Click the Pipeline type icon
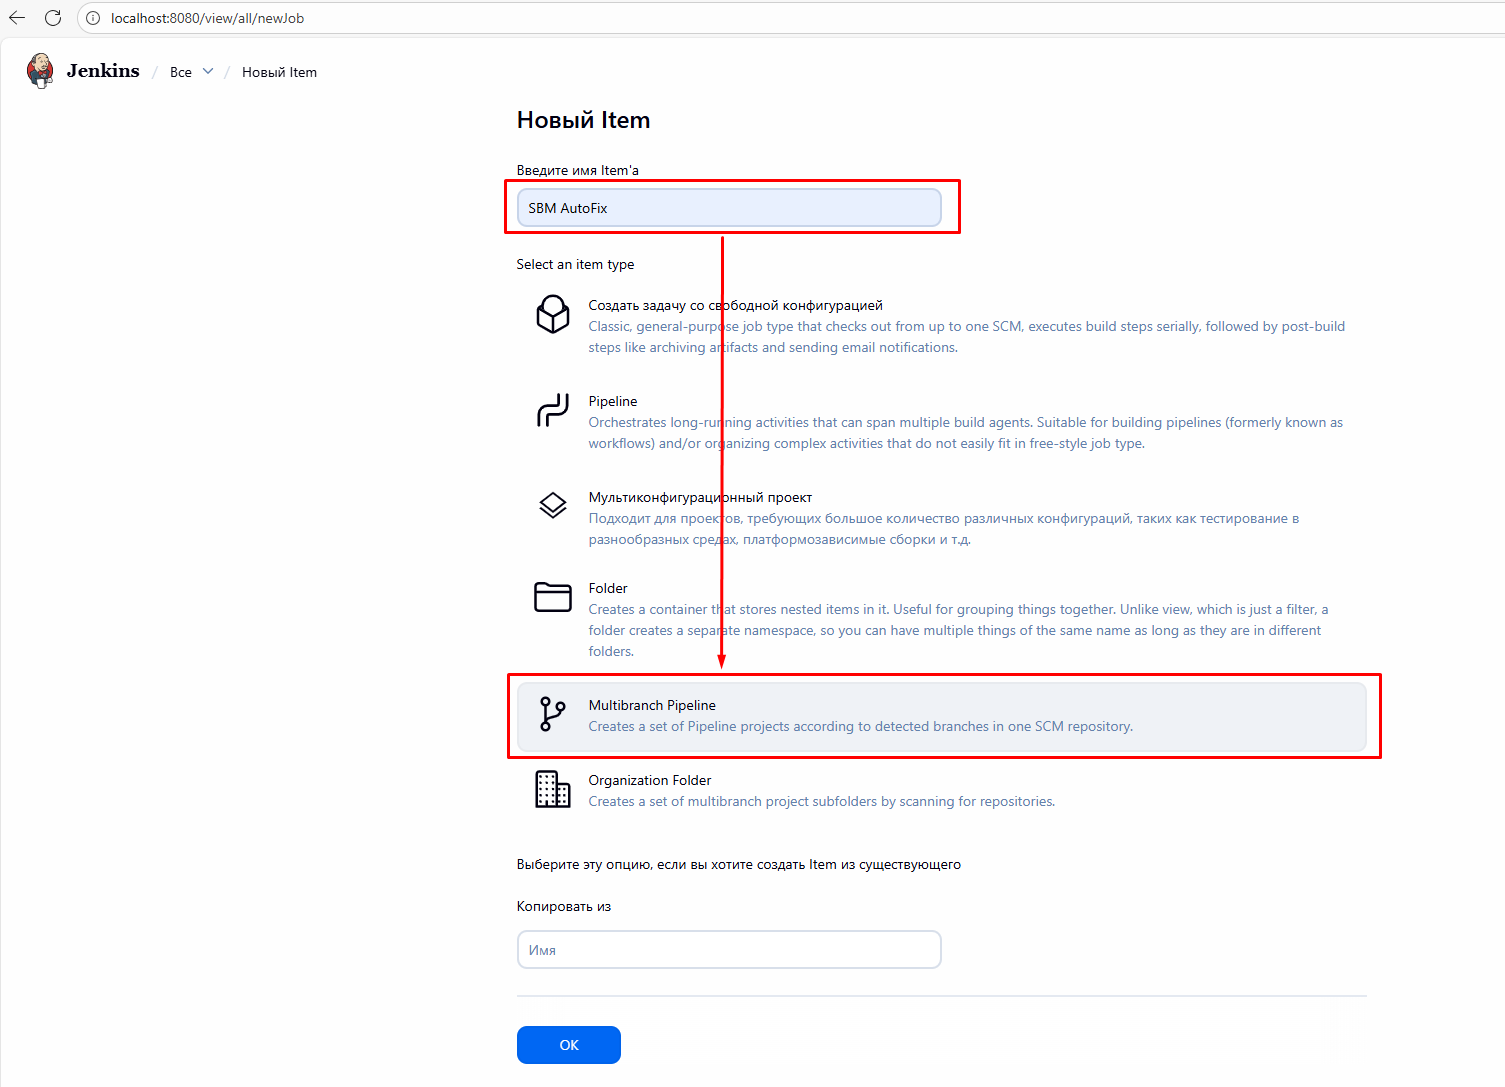 pos(553,410)
